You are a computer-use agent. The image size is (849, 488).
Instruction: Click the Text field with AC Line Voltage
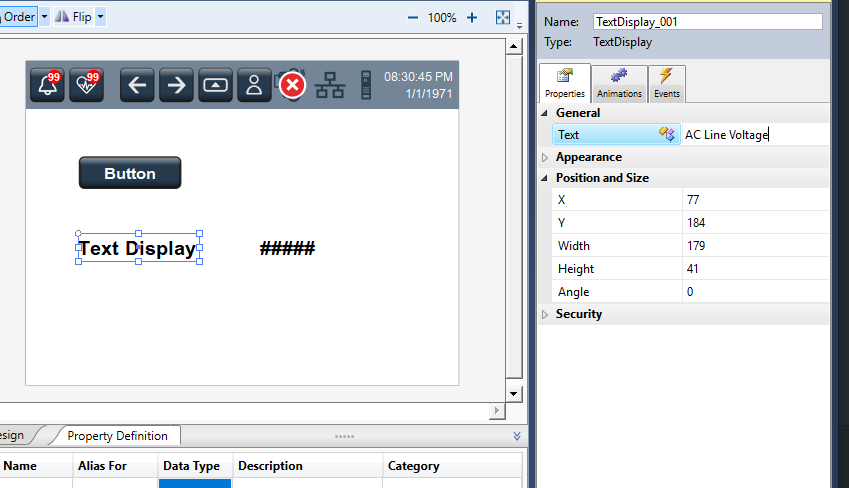click(x=755, y=135)
